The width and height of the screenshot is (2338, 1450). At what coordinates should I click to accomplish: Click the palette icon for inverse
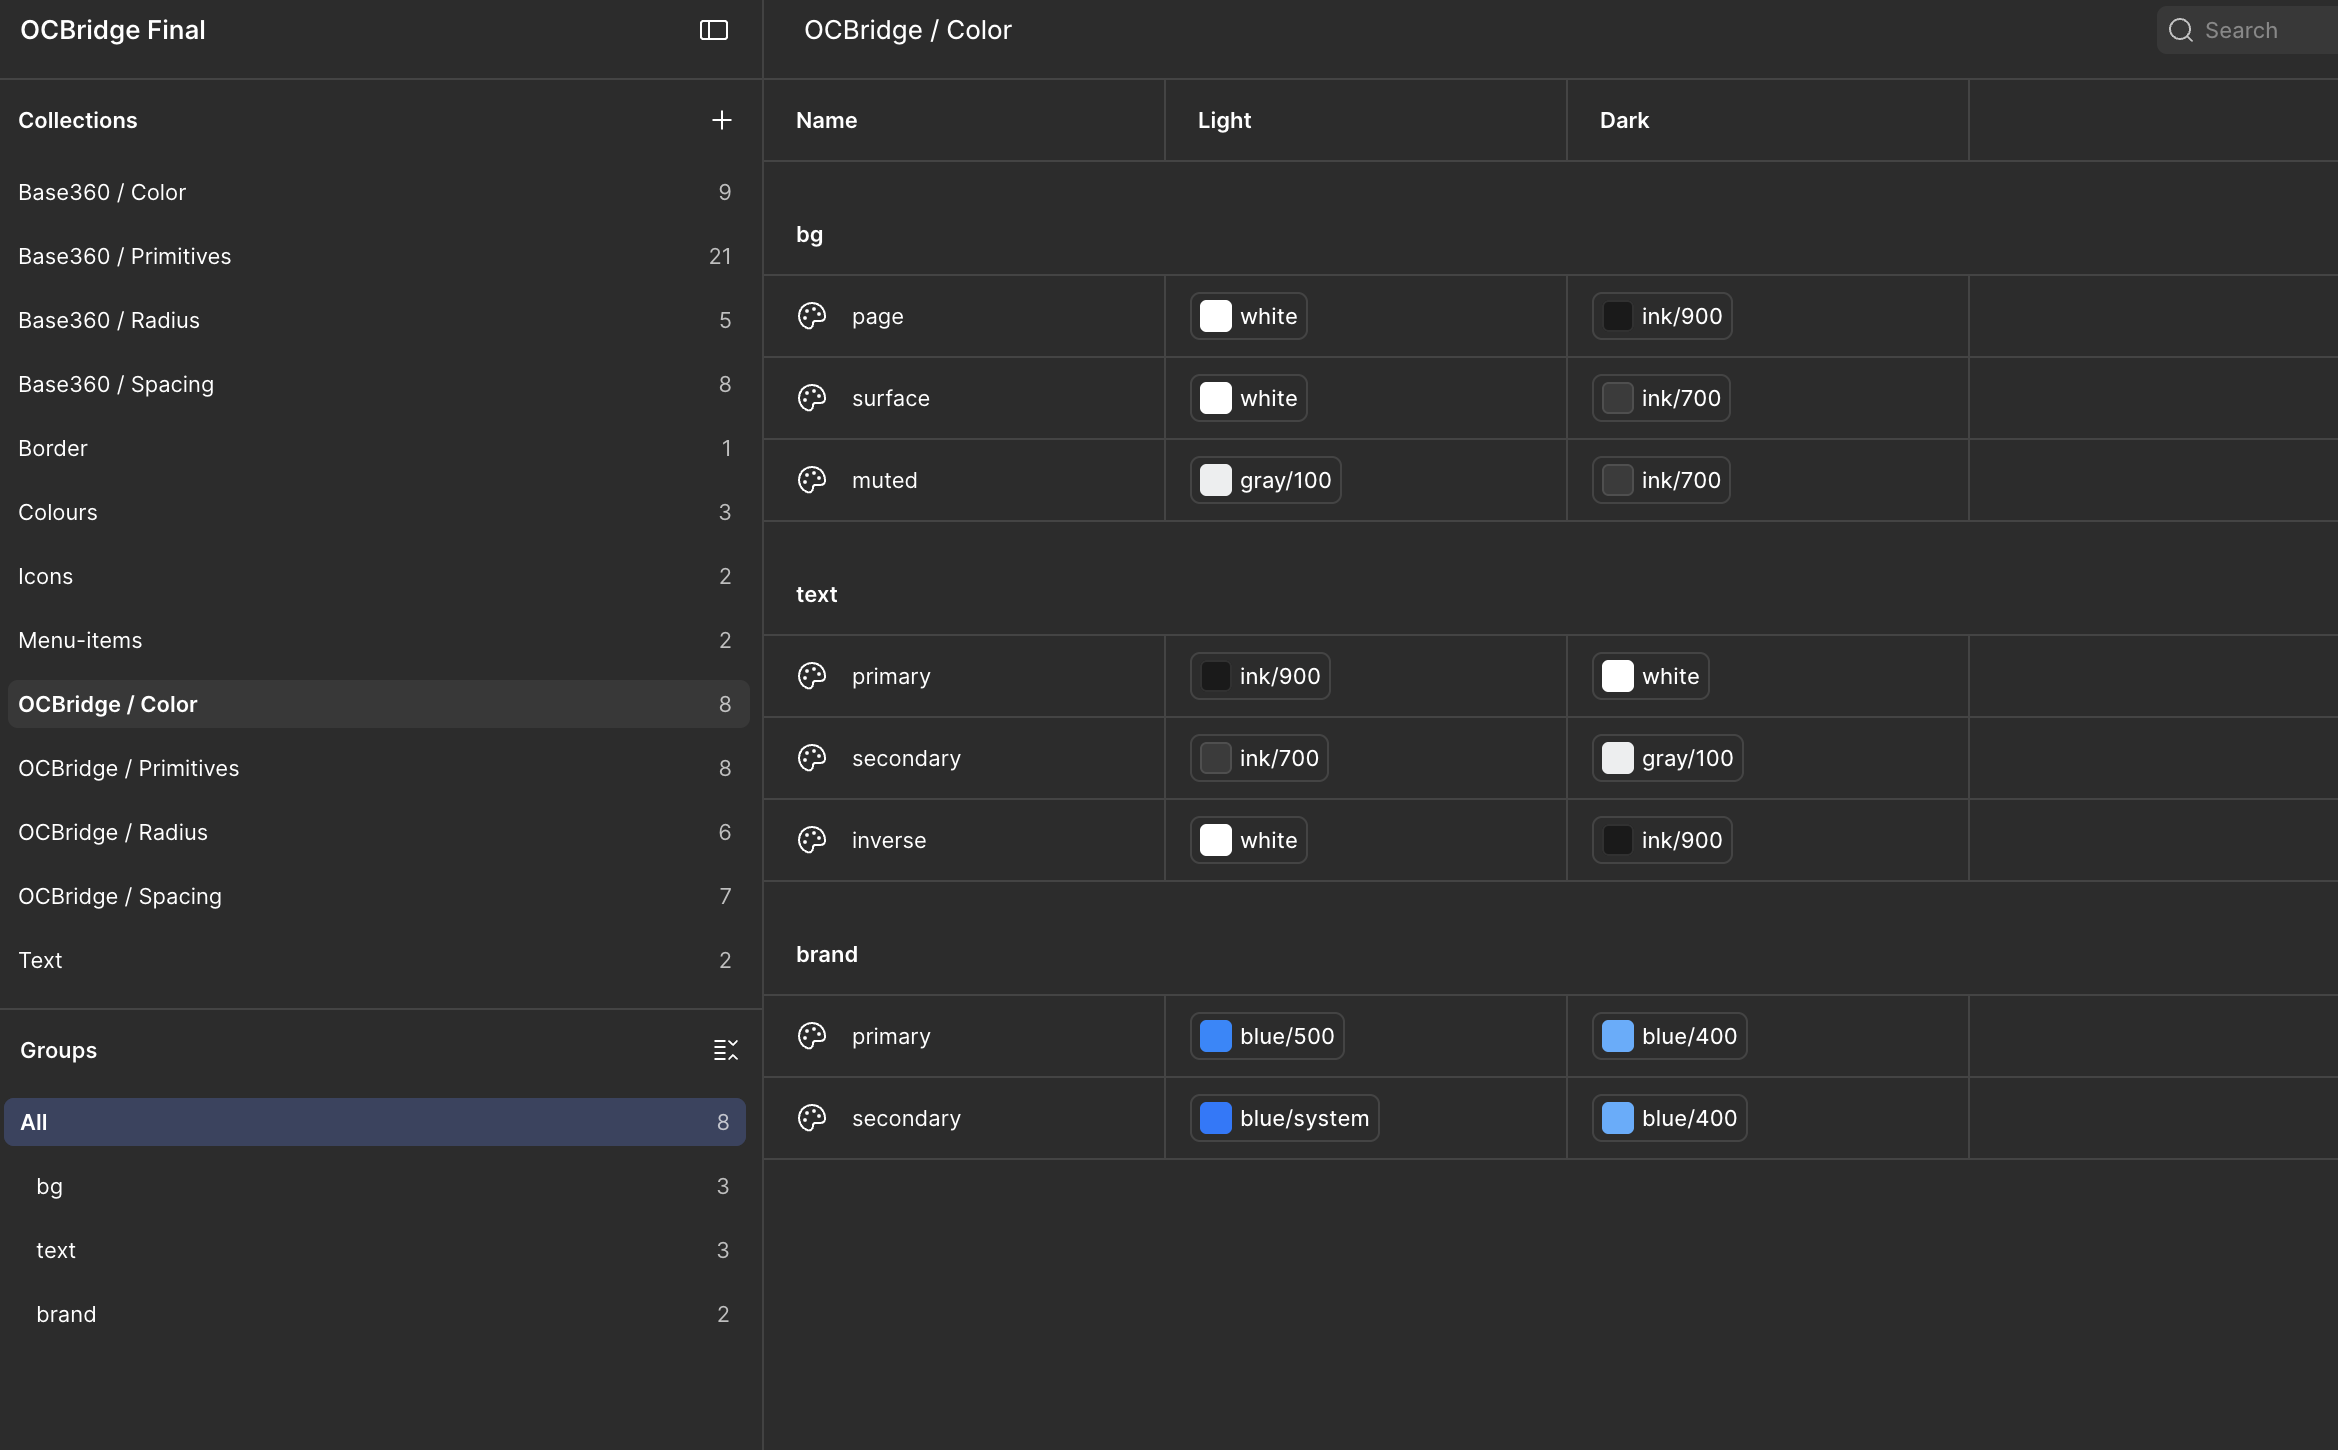(812, 840)
